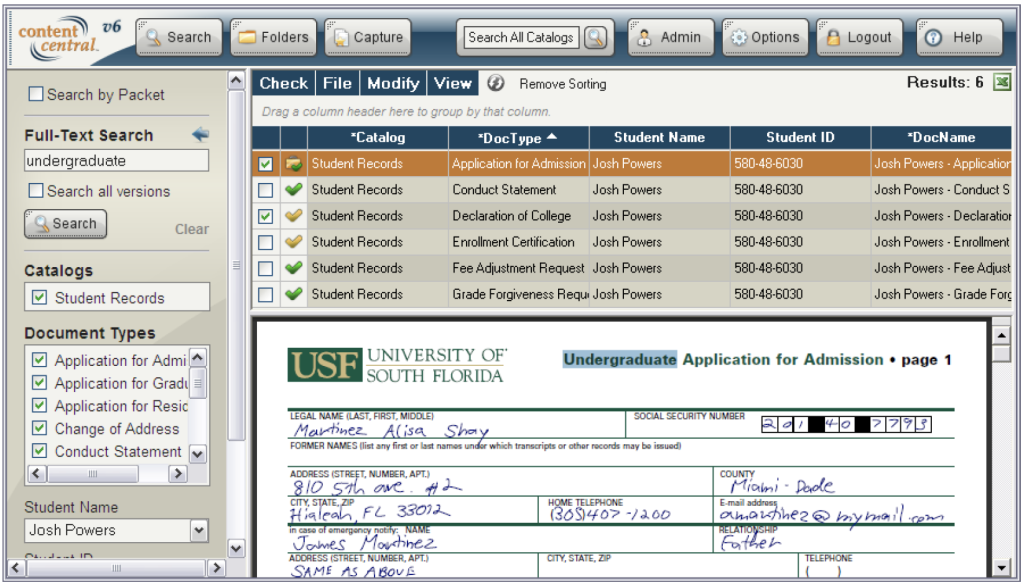1024x585 pixels.
Task: Click the Student ID column header
Action: tap(801, 138)
